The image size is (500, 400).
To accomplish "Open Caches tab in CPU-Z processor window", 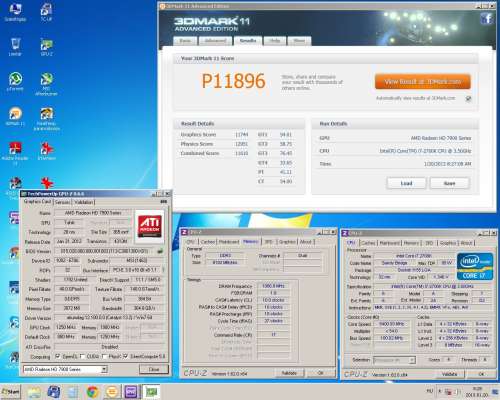I will (368, 243).
